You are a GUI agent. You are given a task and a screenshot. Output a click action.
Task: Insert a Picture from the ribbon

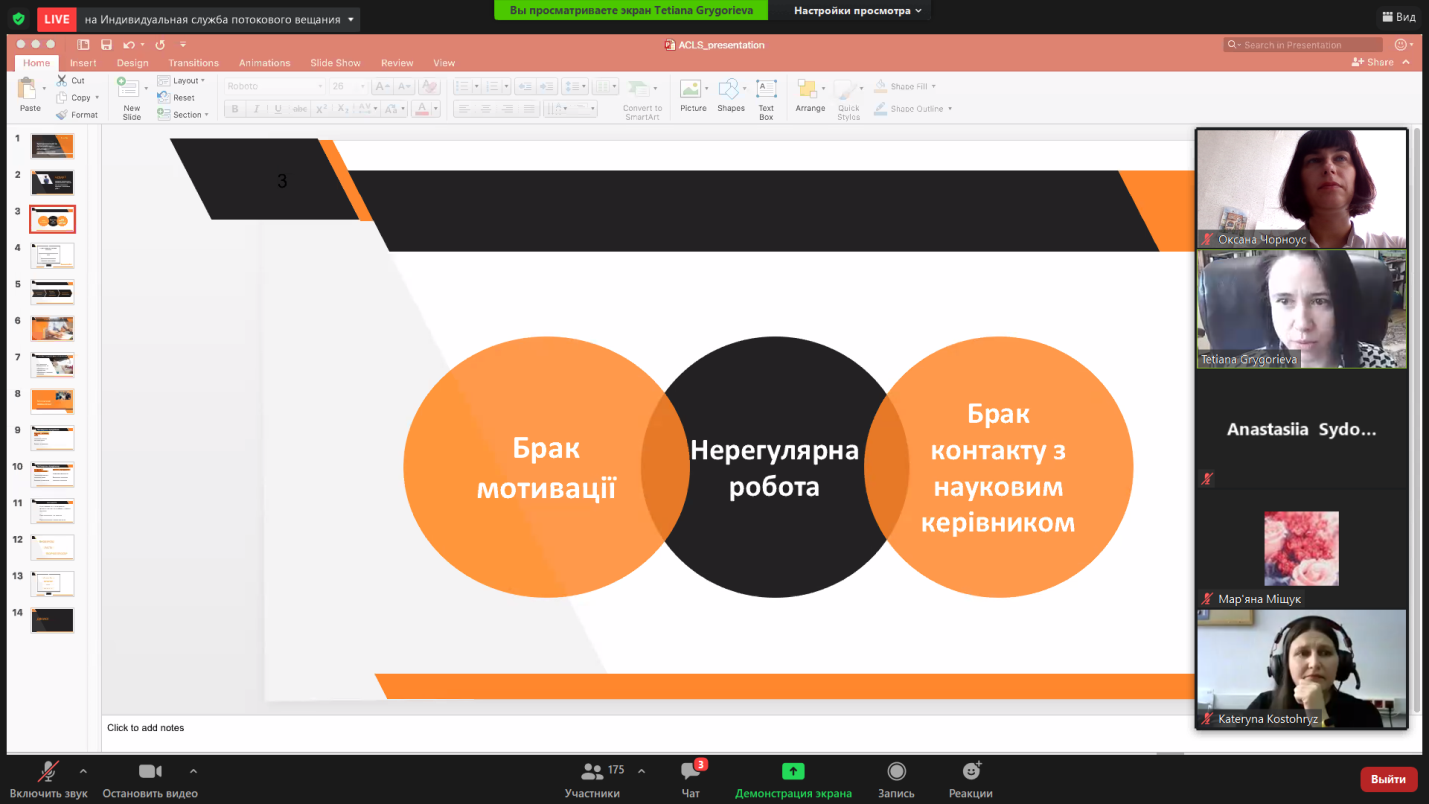692,96
